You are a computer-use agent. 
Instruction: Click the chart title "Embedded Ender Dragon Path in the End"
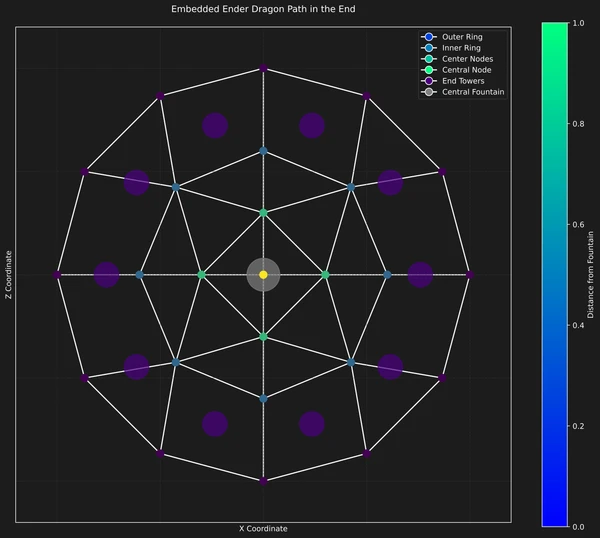point(263,9)
